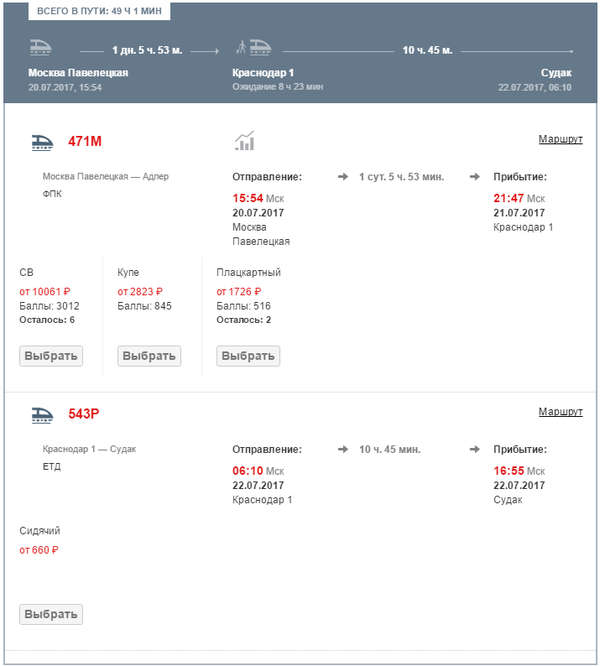Click the train icon next to 471M

coord(42,141)
